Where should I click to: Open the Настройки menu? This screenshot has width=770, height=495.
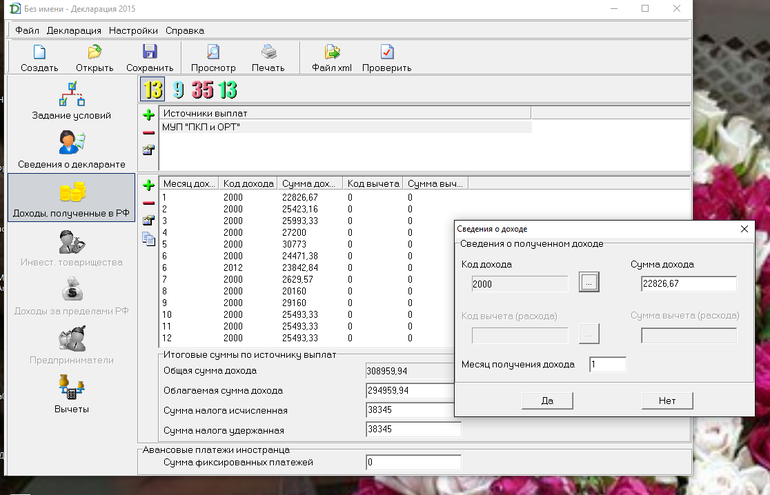(x=134, y=30)
